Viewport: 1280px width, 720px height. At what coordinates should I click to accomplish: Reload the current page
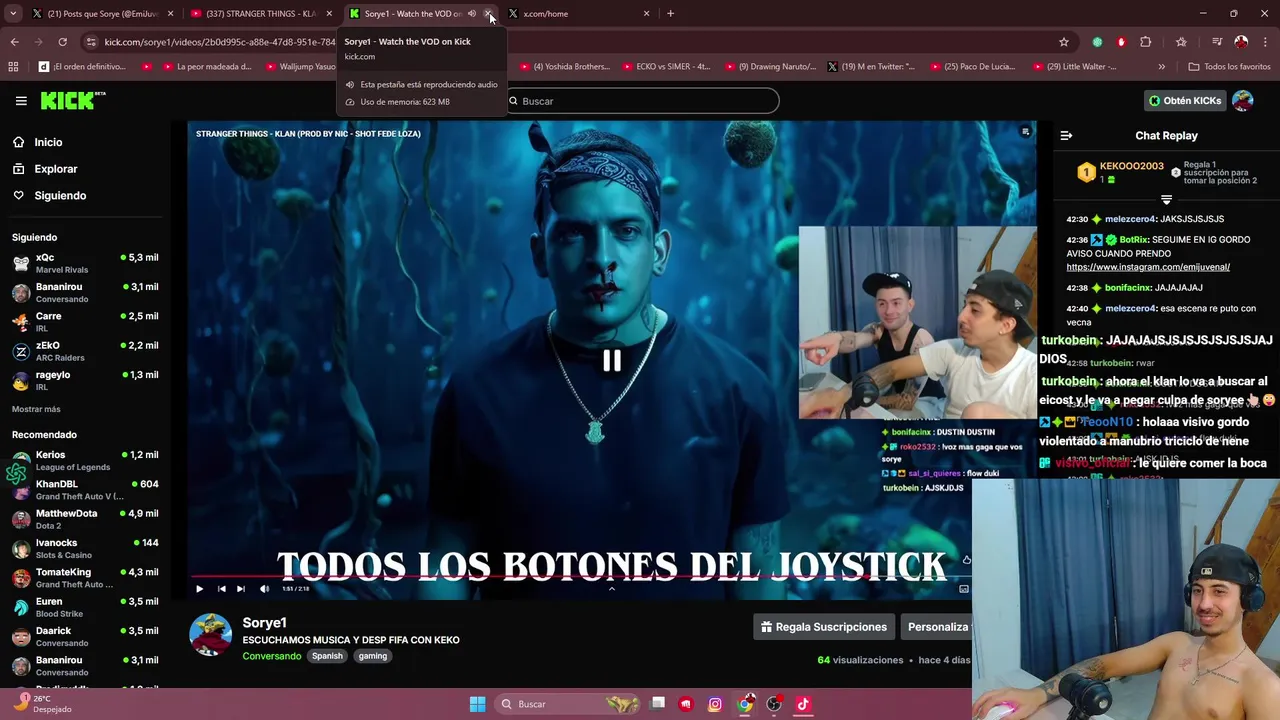62,42
